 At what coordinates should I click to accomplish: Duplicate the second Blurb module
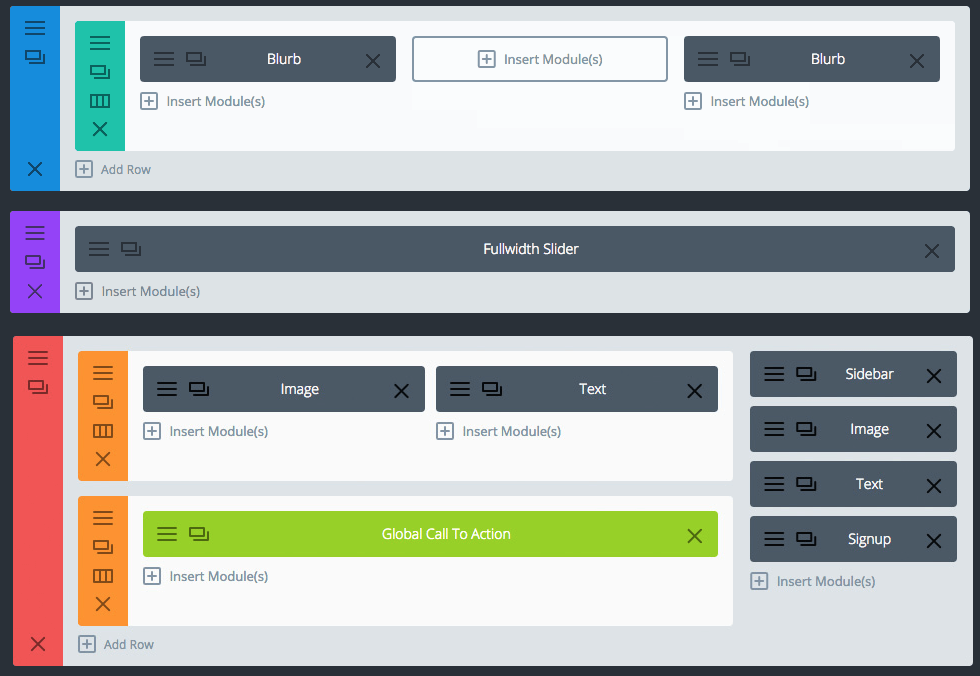click(x=742, y=59)
